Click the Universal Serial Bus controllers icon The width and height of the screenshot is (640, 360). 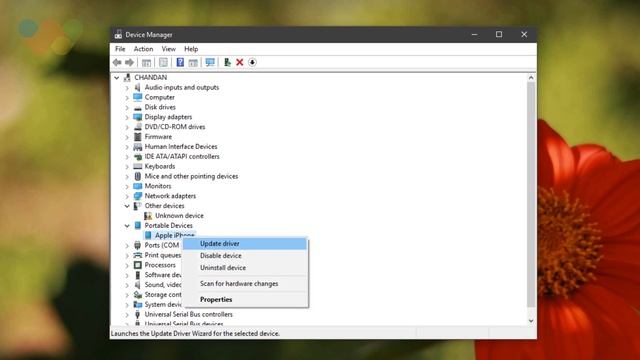pyautogui.click(x=138, y=314)
